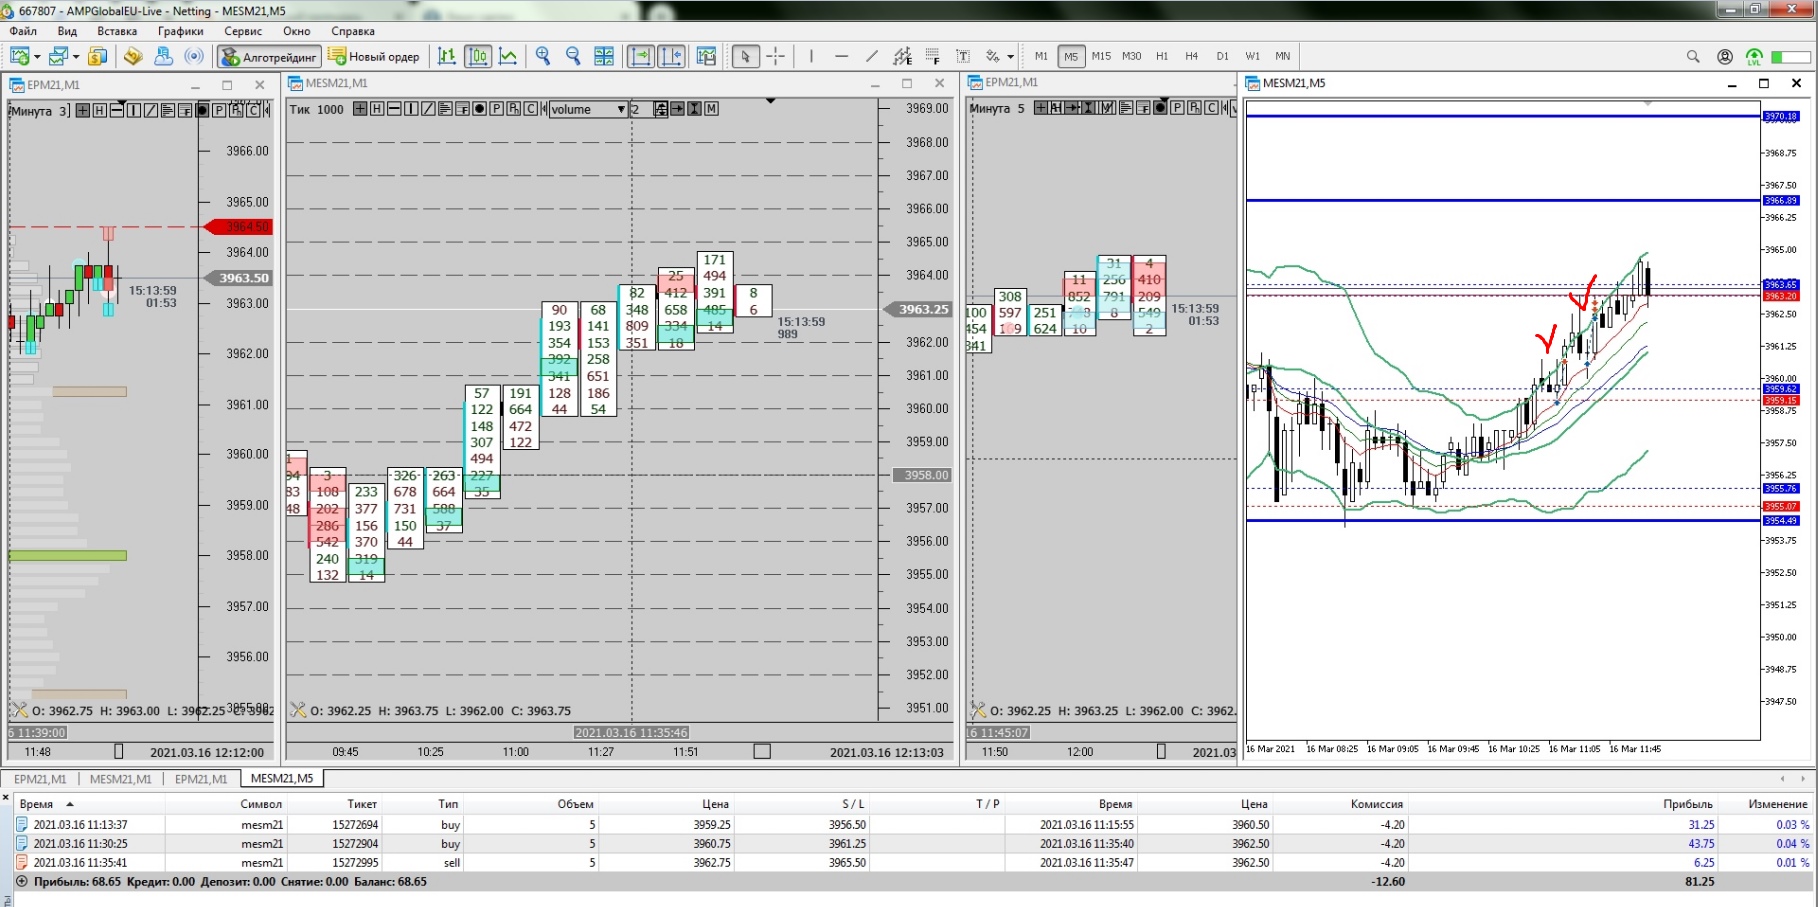Select the Text label tool
The width and height of the screenshot is (1818, 907).
coord(963,56)
